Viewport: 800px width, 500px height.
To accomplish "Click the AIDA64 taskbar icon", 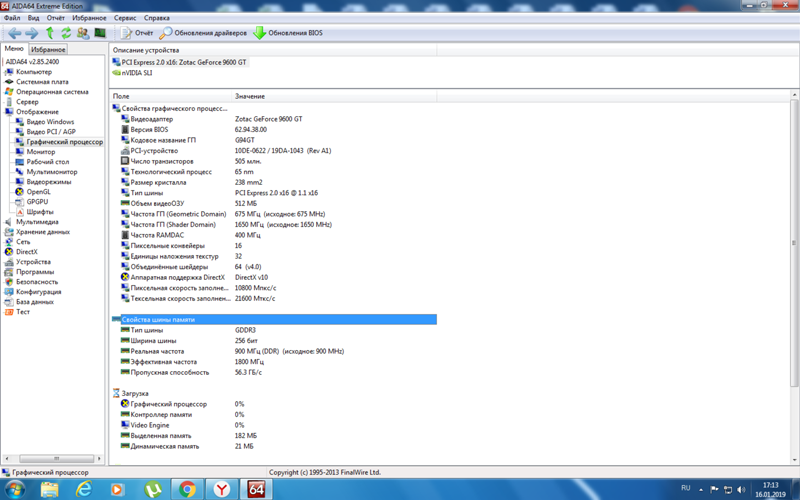I will 256,490.
